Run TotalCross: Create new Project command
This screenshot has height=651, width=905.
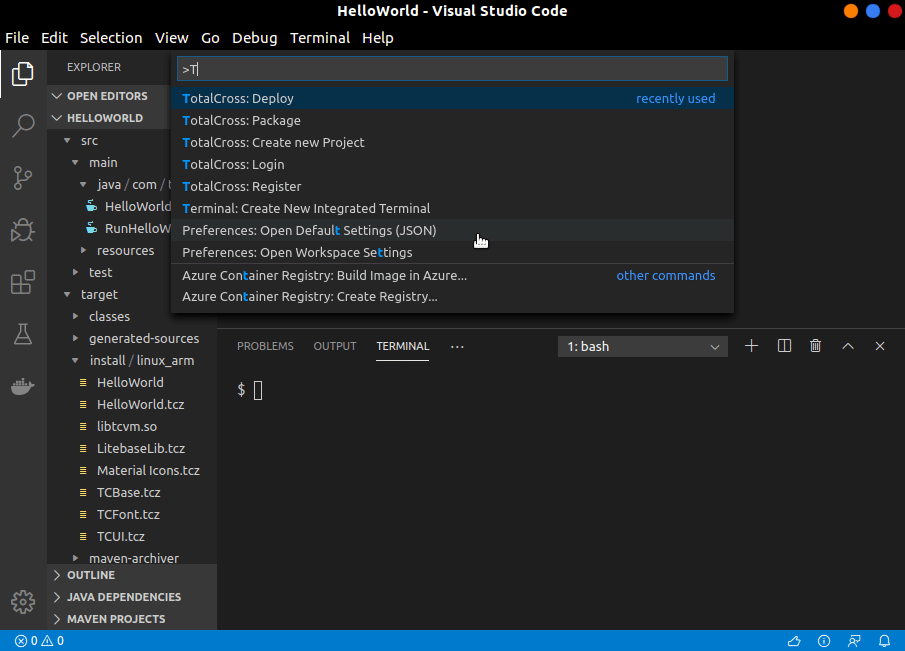click(x=452, y=143)
